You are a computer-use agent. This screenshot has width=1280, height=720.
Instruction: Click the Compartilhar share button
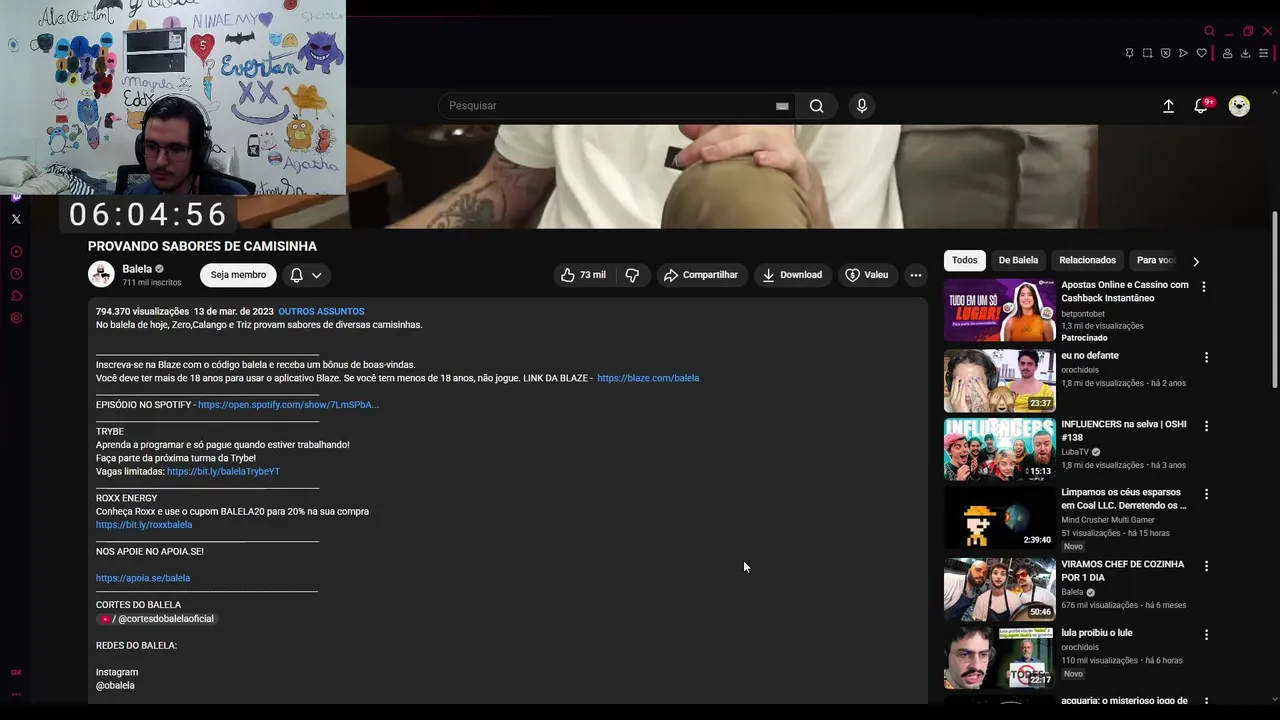pos(700,275)
